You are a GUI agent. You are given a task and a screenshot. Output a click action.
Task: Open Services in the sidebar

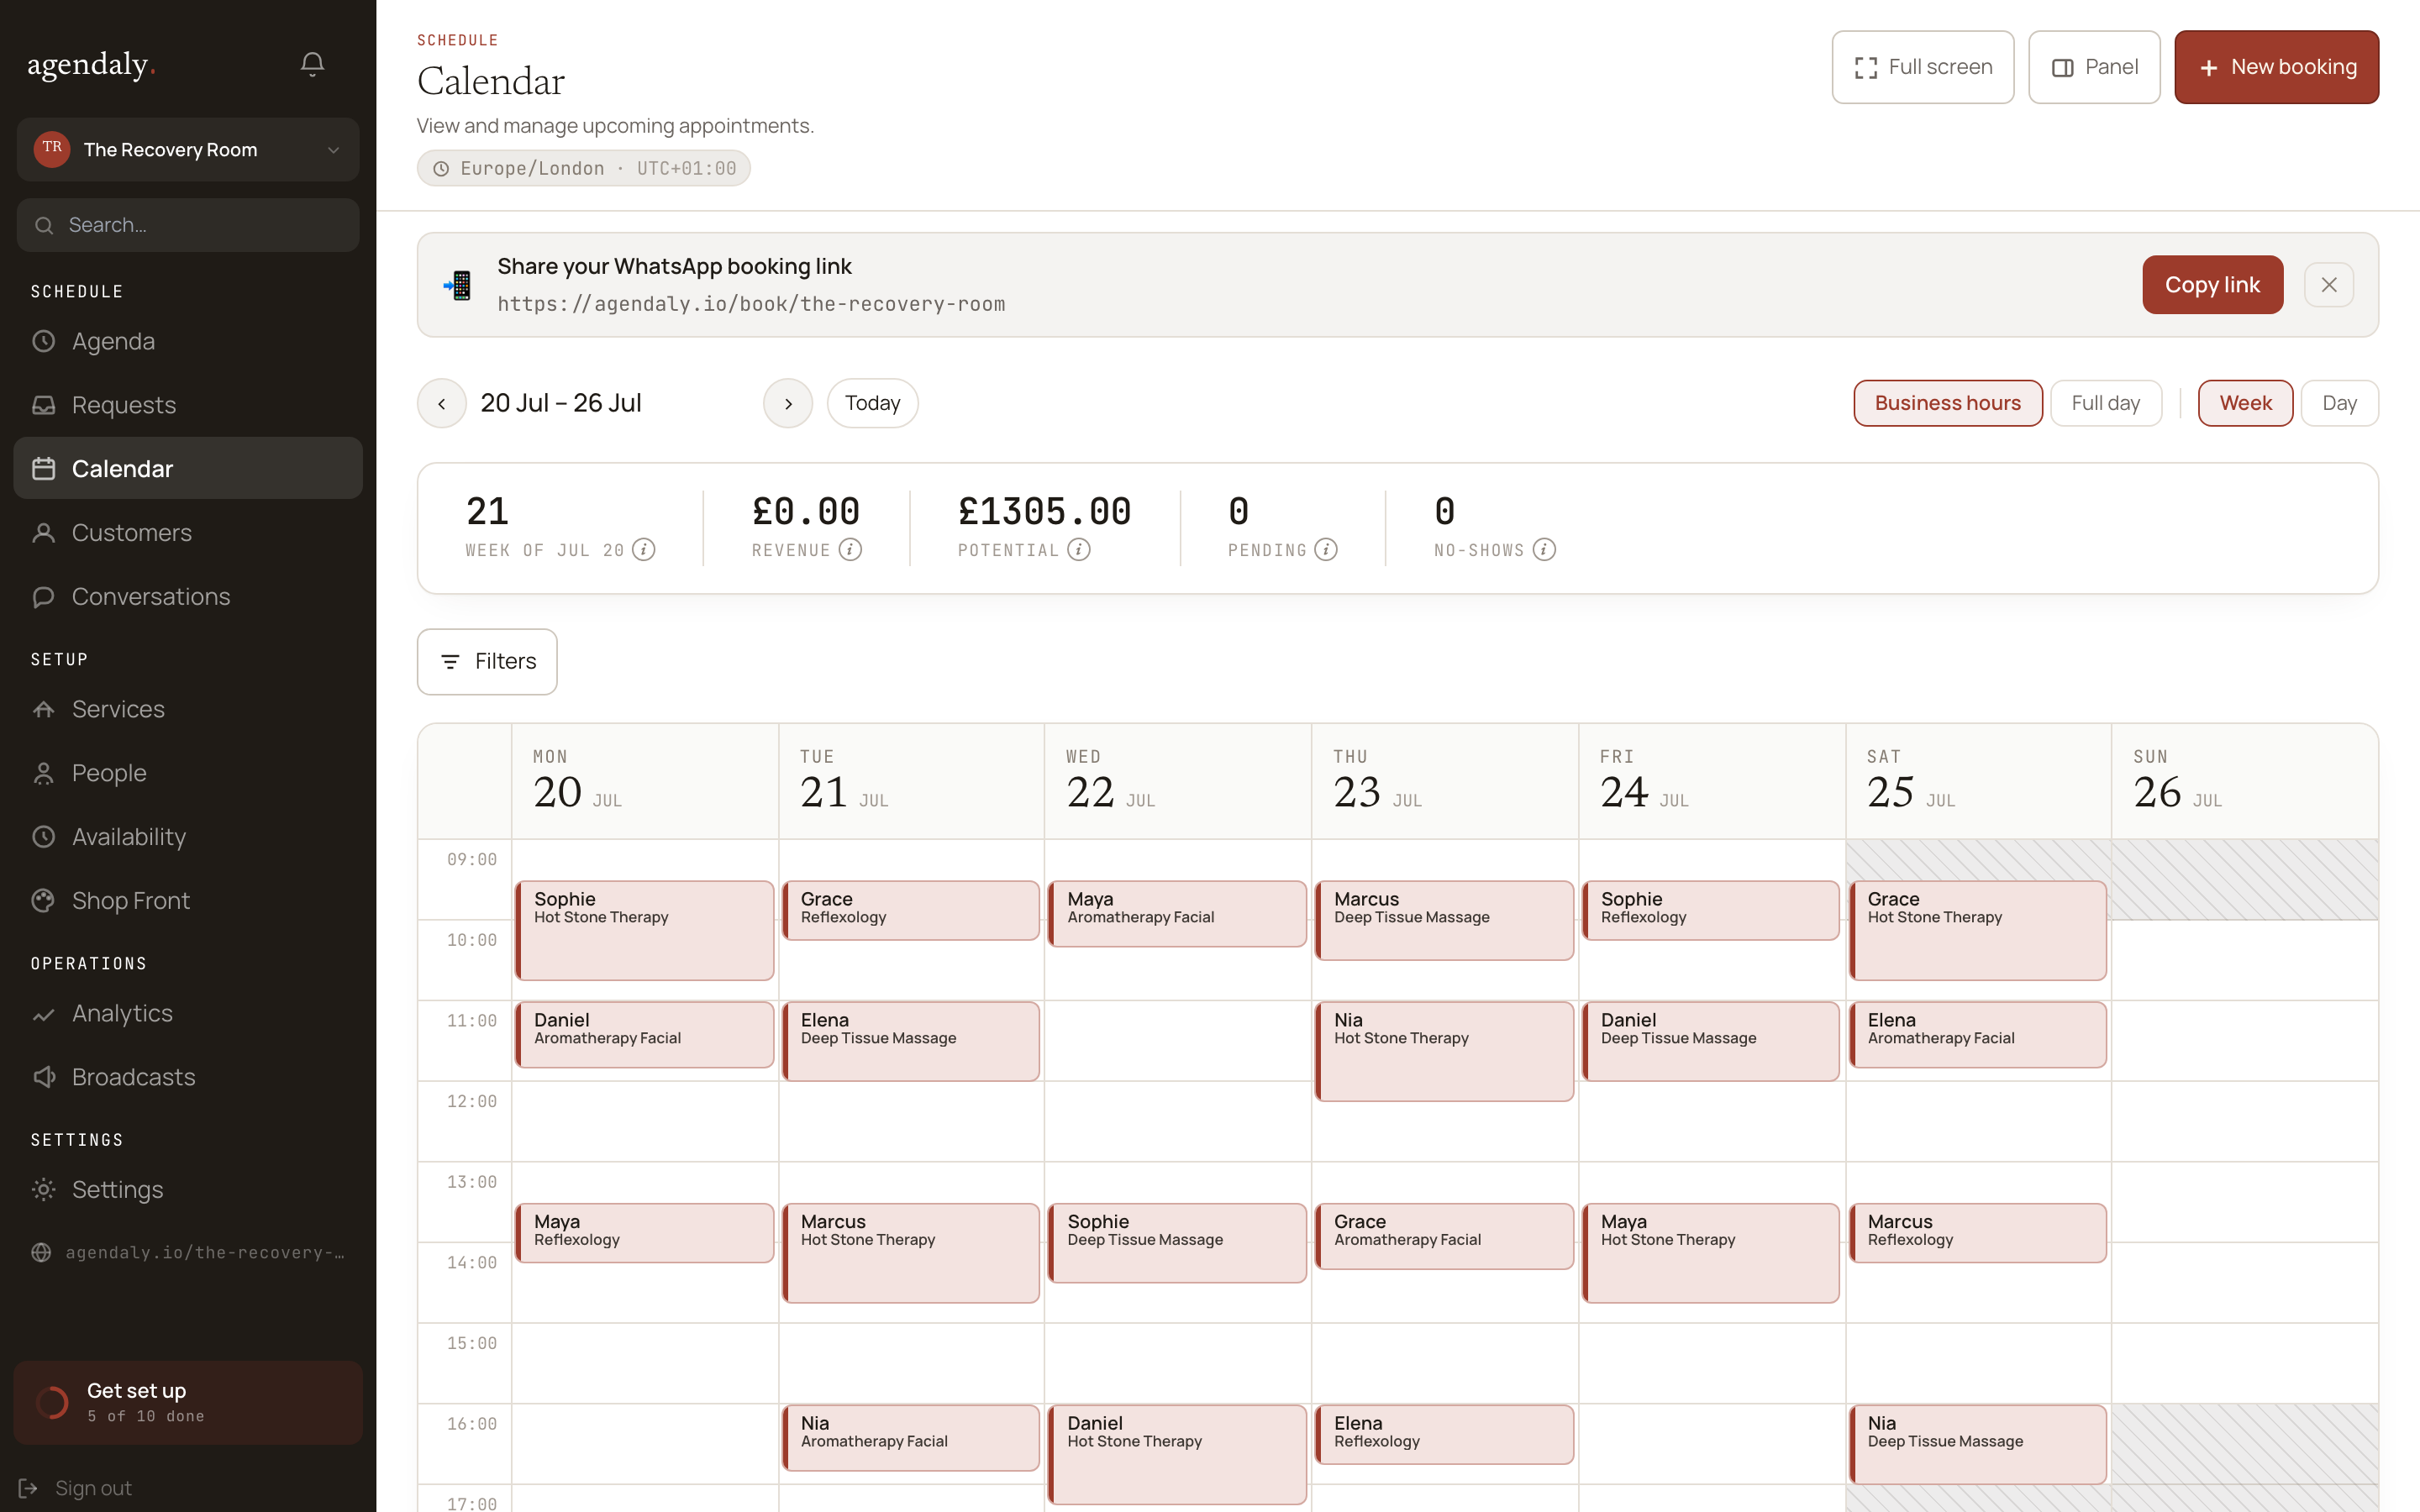point(188,709)
